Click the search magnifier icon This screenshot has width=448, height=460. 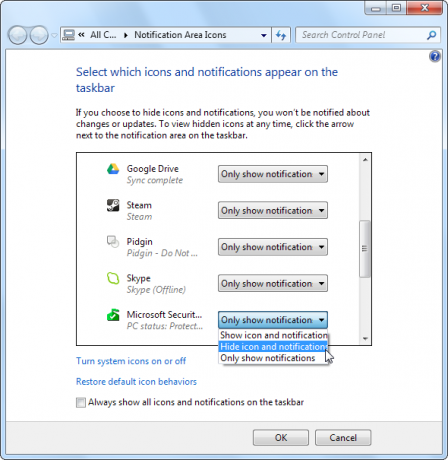[x=431, y=35]
